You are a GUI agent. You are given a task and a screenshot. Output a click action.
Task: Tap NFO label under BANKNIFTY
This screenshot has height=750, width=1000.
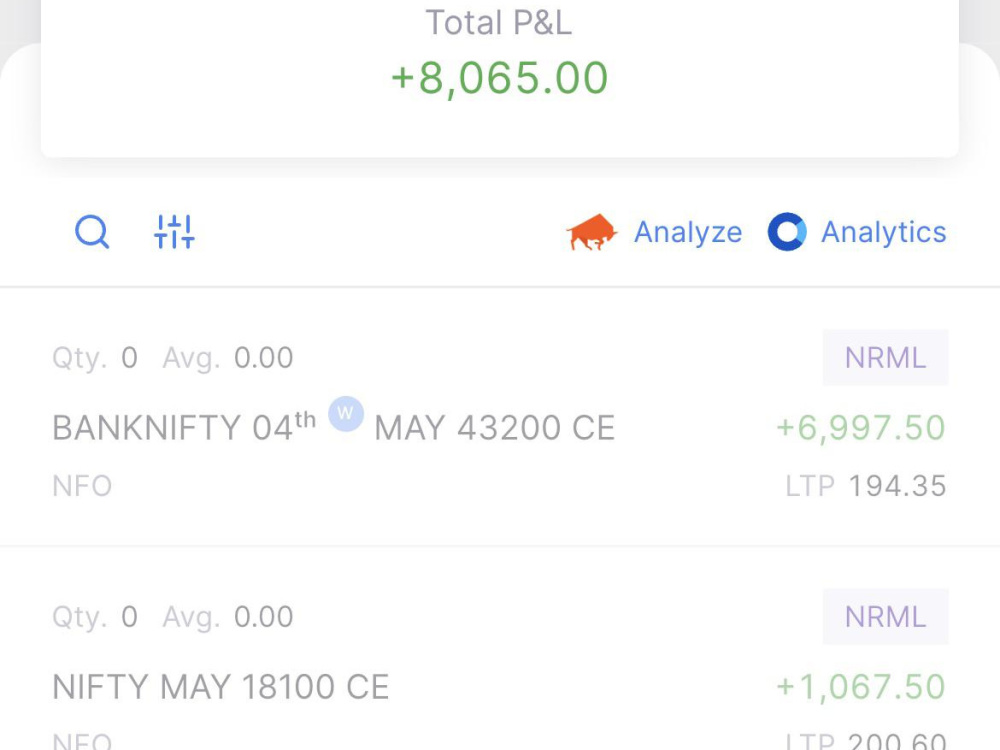(82, 486)
